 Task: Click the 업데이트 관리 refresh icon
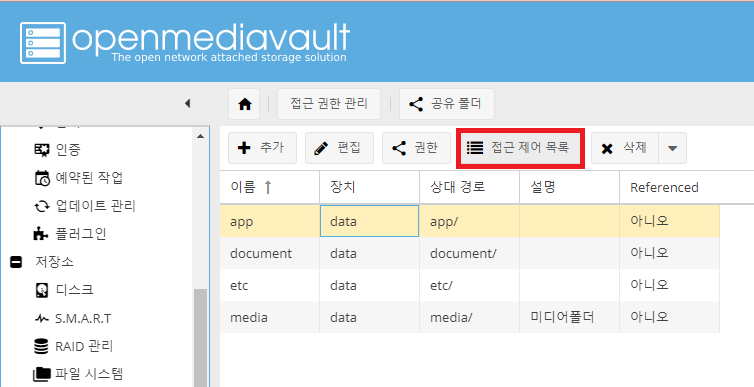[x=42, y=206]
